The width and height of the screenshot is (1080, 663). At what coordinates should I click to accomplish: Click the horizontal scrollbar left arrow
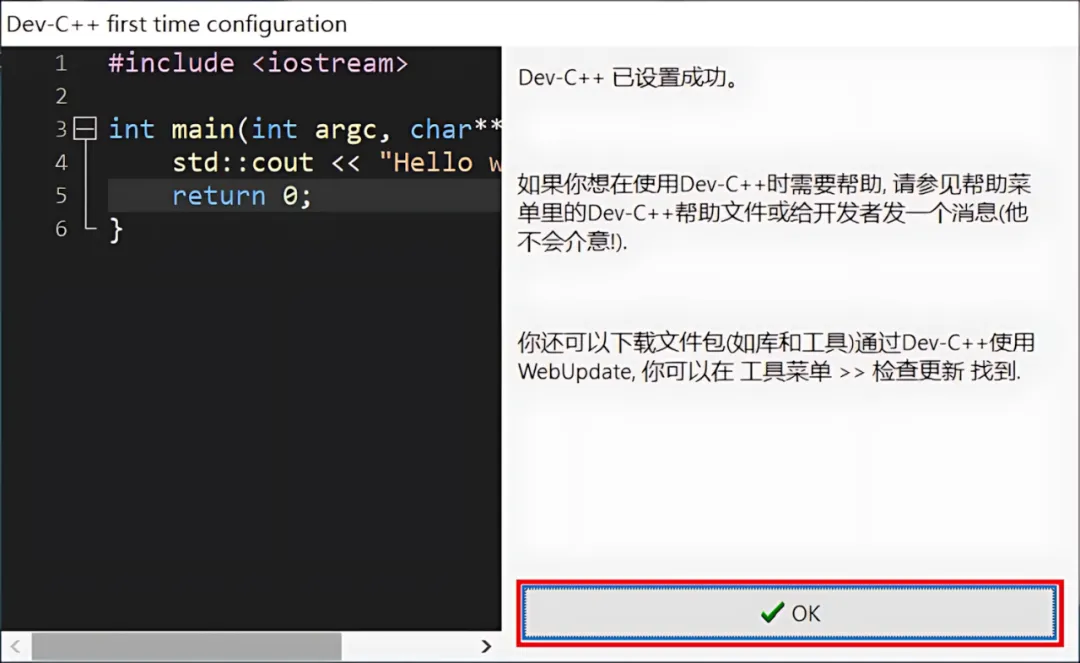click(15, 646)
